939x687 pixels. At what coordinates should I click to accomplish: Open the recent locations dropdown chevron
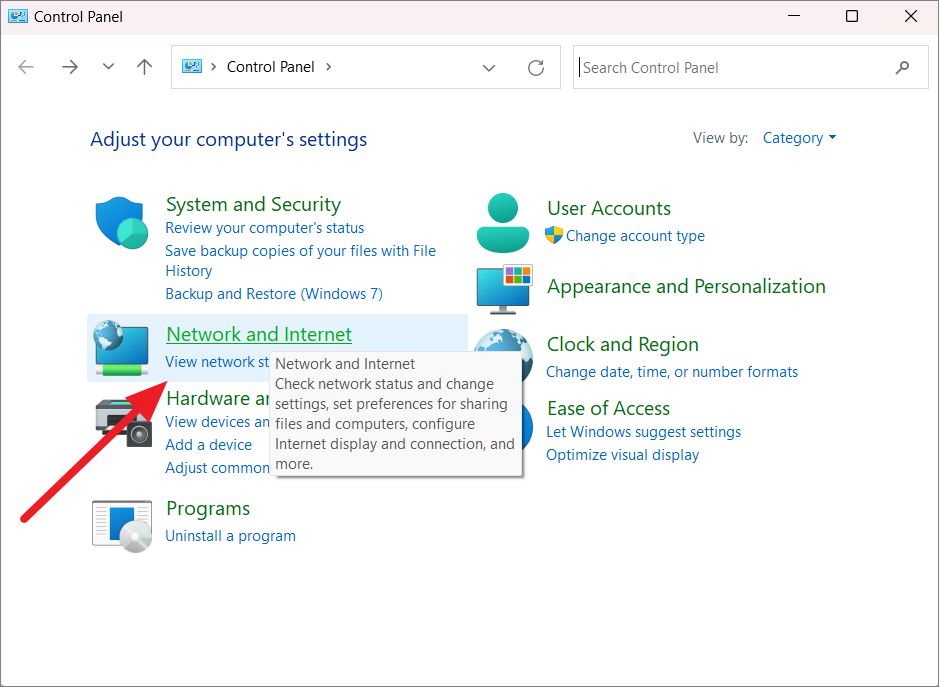pyautogui.click(x=108, y=66)
